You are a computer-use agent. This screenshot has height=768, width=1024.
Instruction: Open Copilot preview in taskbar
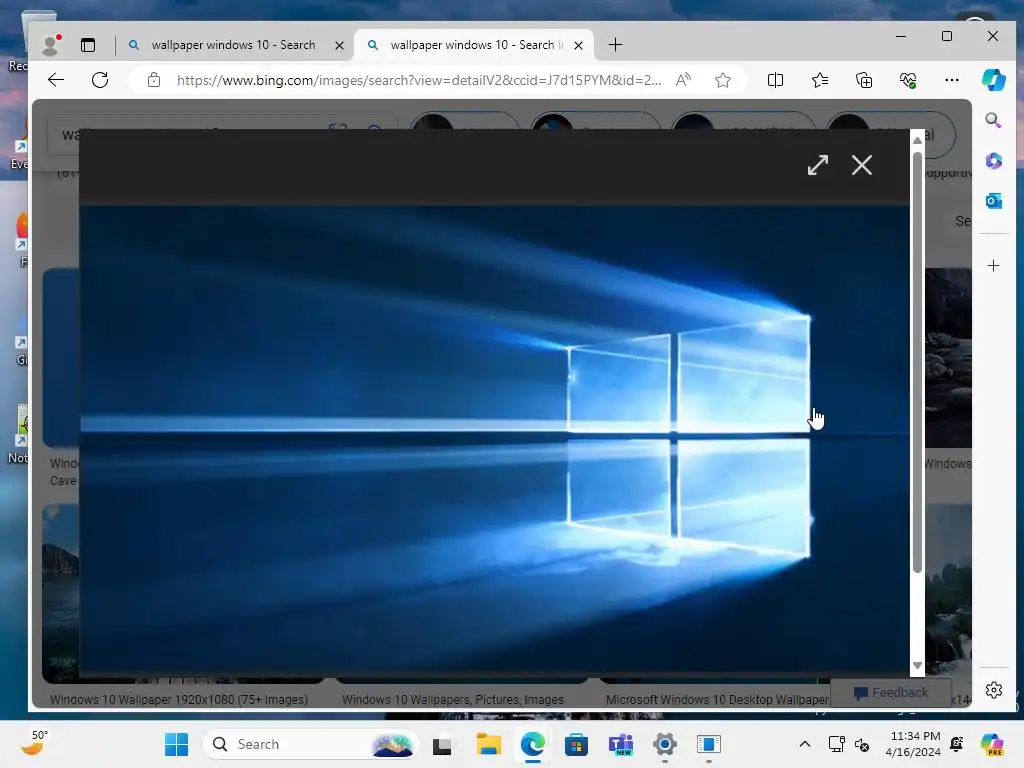click(x=992, y=744)
